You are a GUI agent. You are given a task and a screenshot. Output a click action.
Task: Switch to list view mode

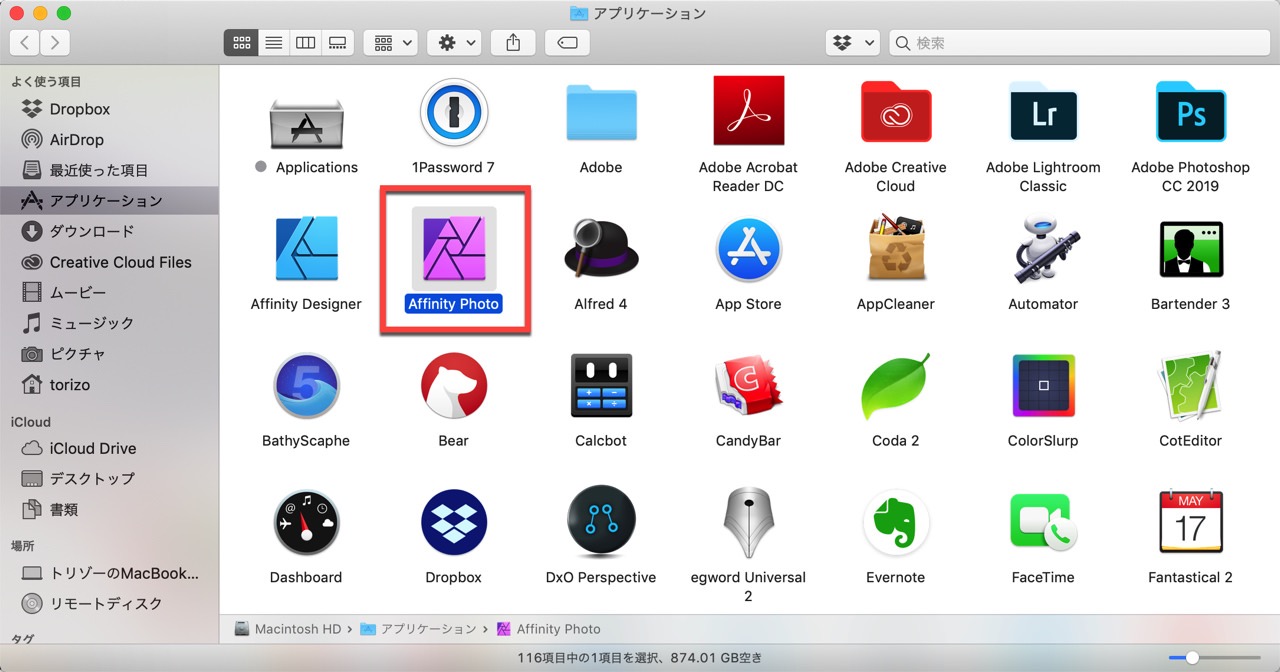click(x=273, y=43)
